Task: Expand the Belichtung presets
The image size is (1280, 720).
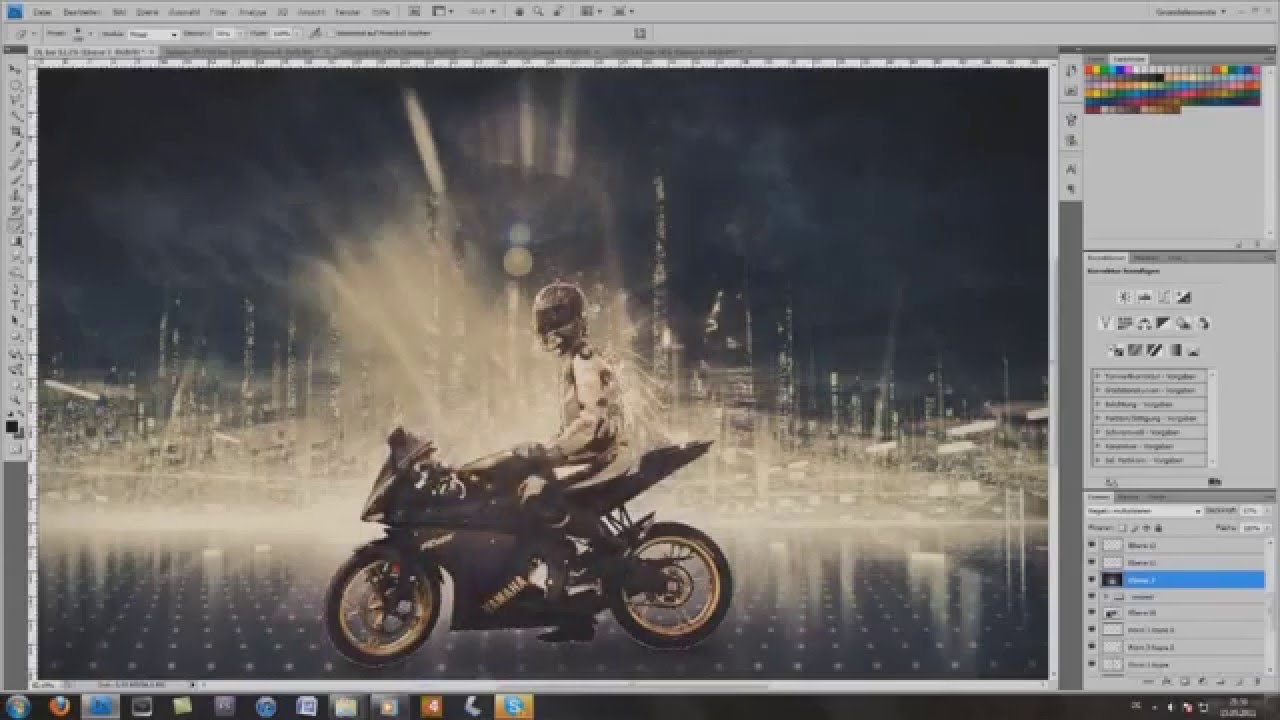Action: 1098,404
